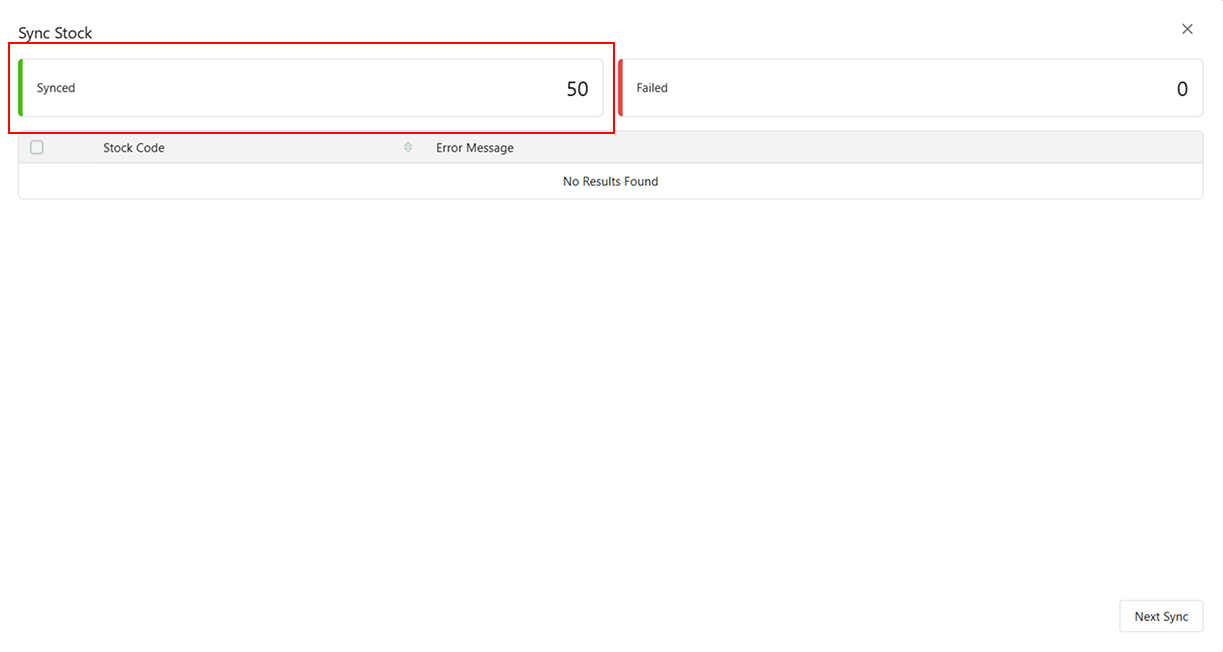Tick the select-all checkbox in table header
This screenshot has width=1223, height=652.
(x=37, y=147)
